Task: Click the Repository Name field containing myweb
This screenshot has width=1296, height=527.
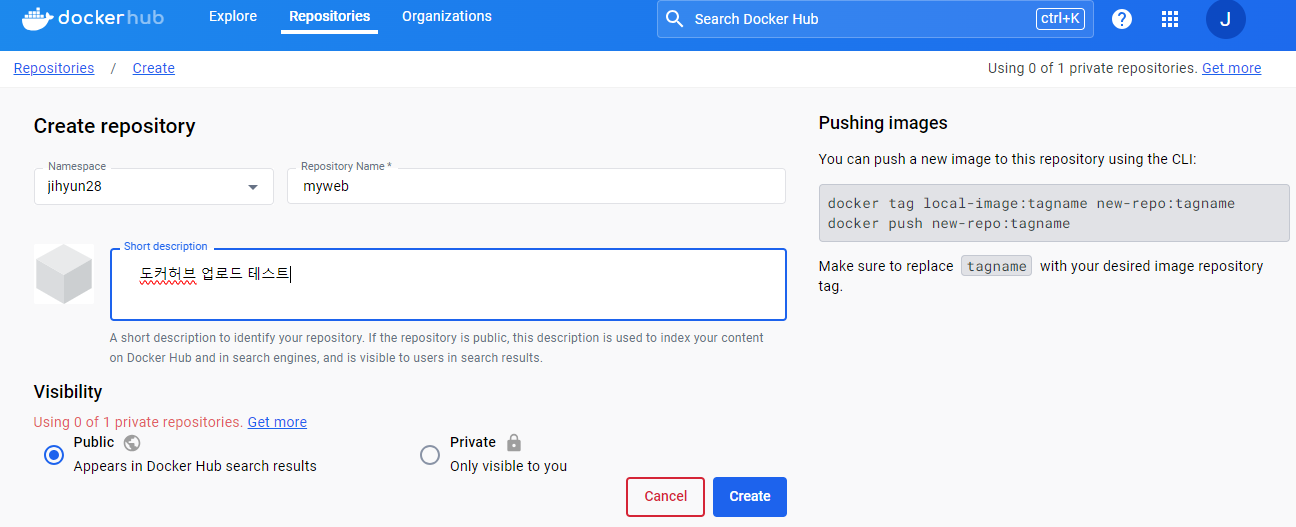Action: coord(536,186)
